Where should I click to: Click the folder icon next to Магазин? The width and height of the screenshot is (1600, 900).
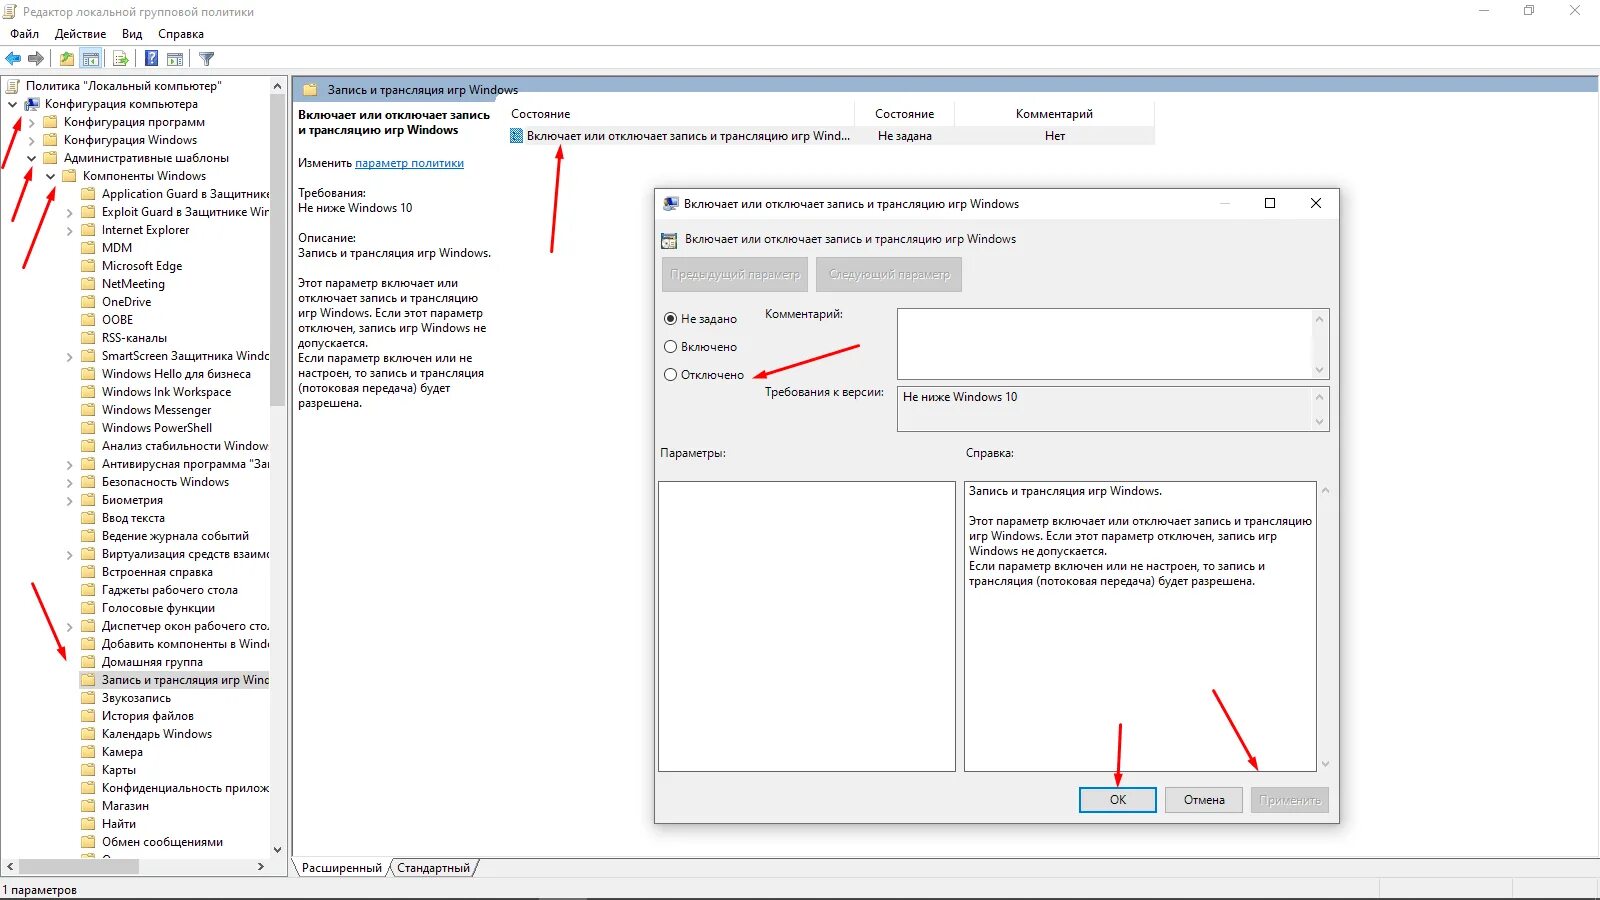point(88,806)
